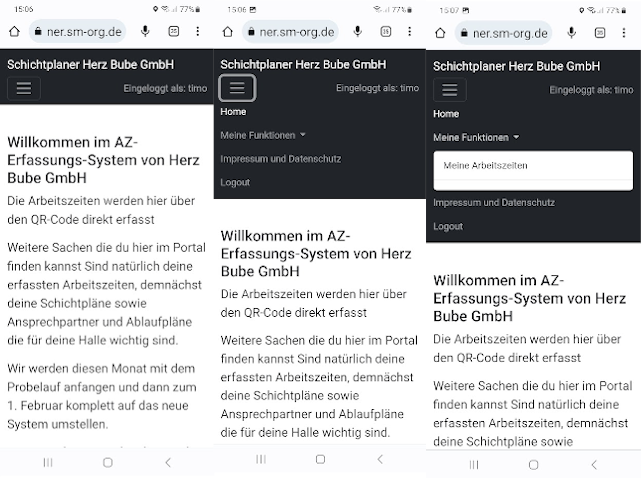Image resolution: width=641 pixels, height=488 pixels.
Task: Click Logout in the middle screenshot's menu
Action: click(x=235, y=182)
